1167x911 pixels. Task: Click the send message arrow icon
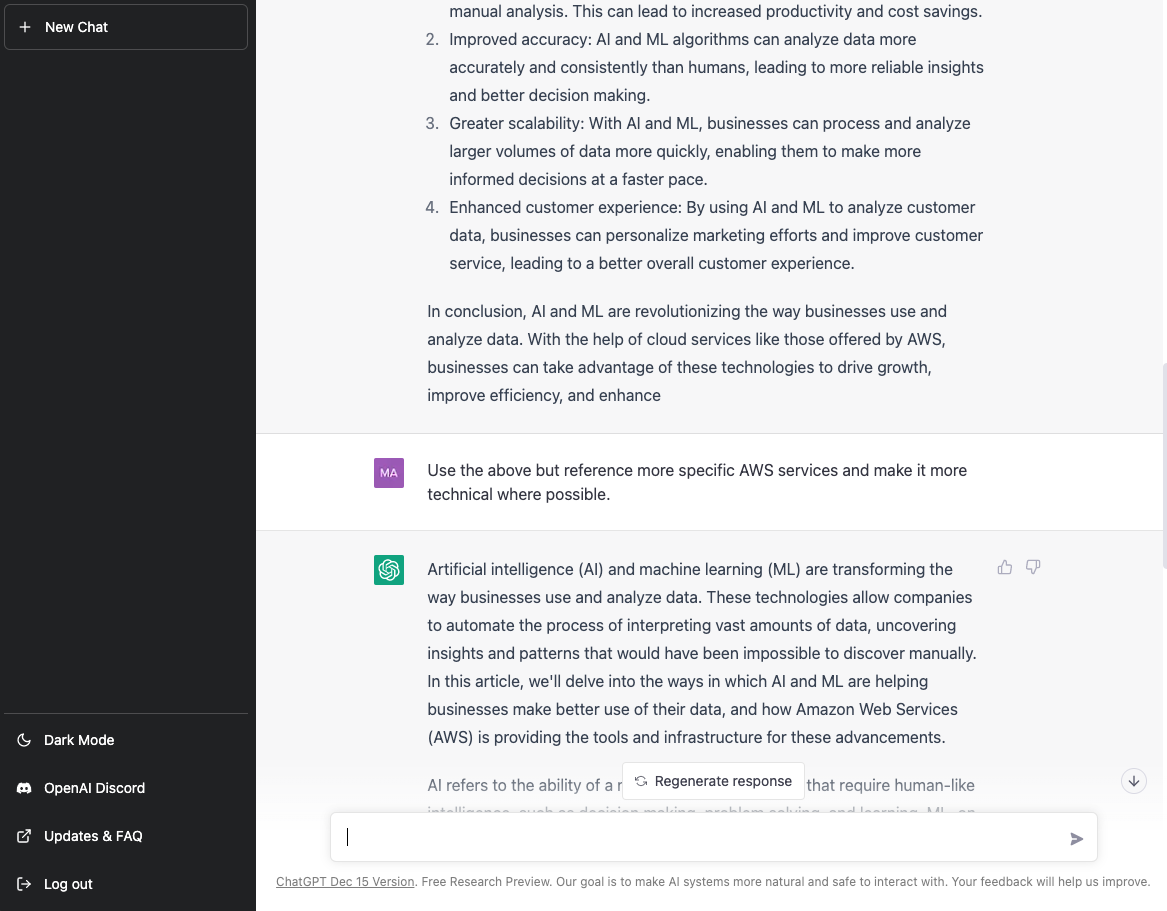1076,839
